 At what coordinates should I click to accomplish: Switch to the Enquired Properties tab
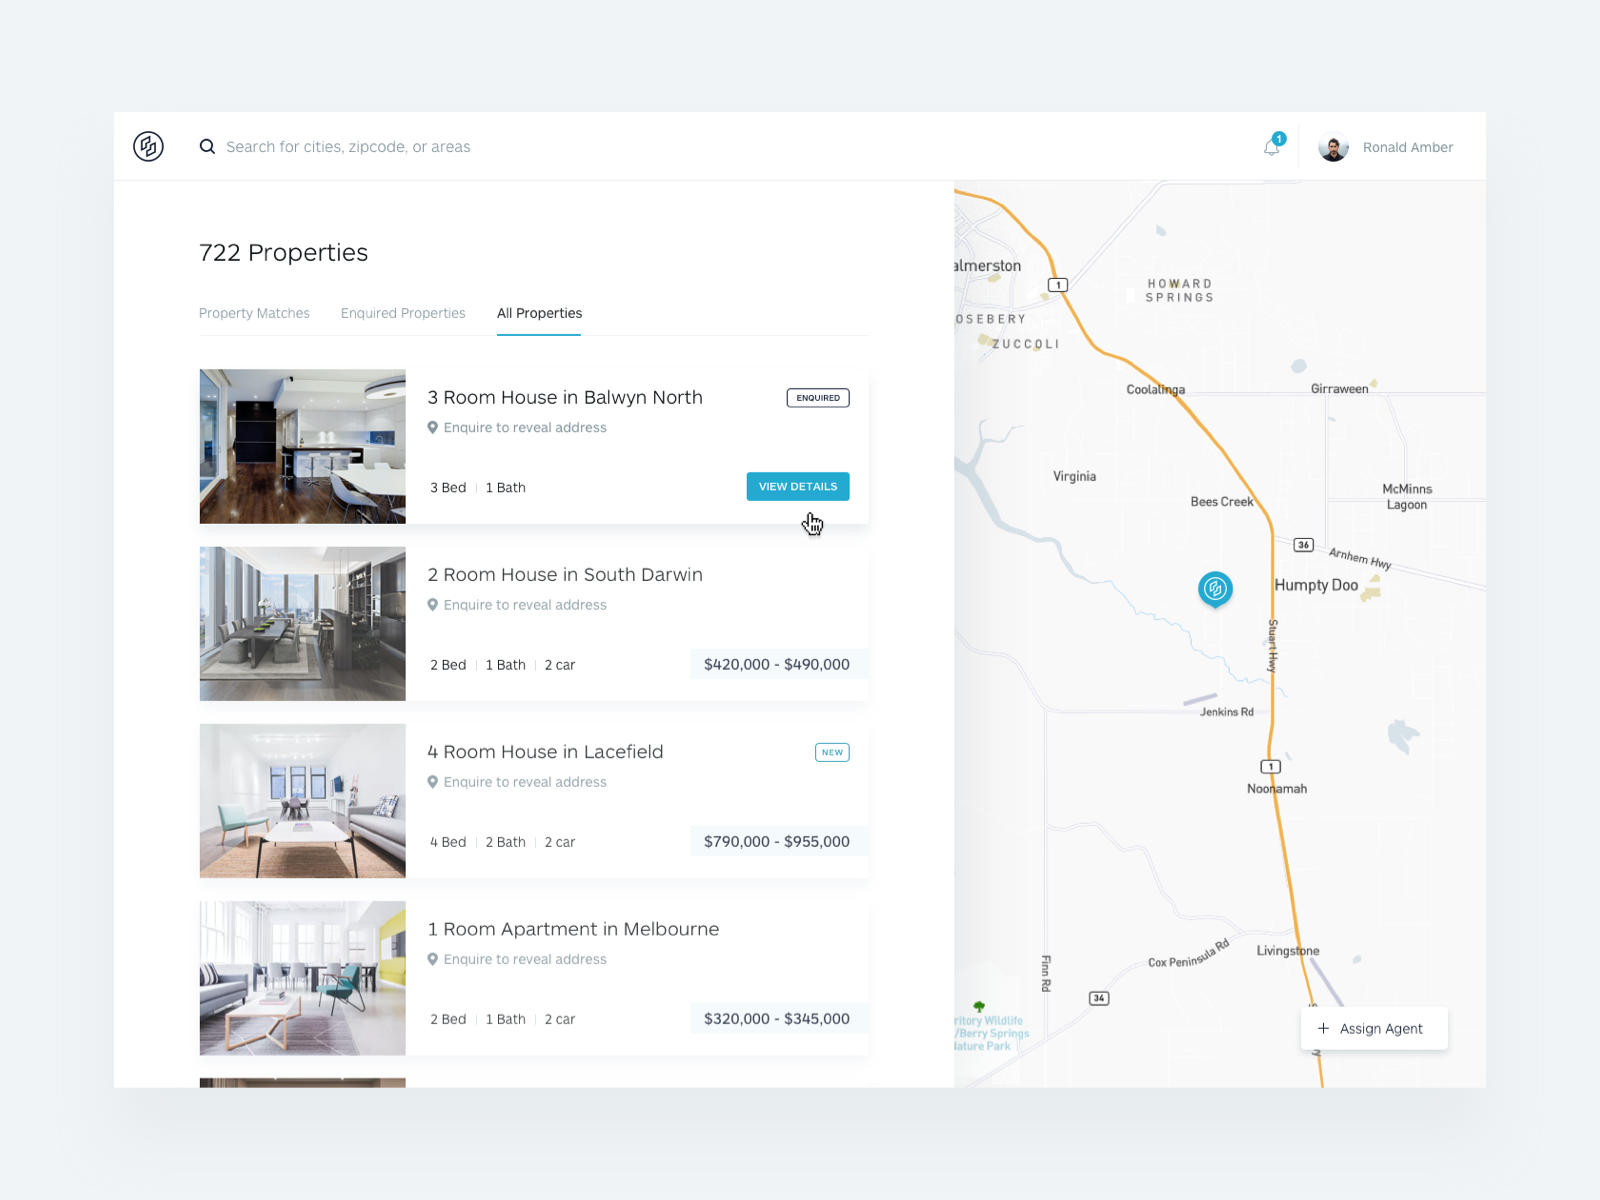(403, 313)
